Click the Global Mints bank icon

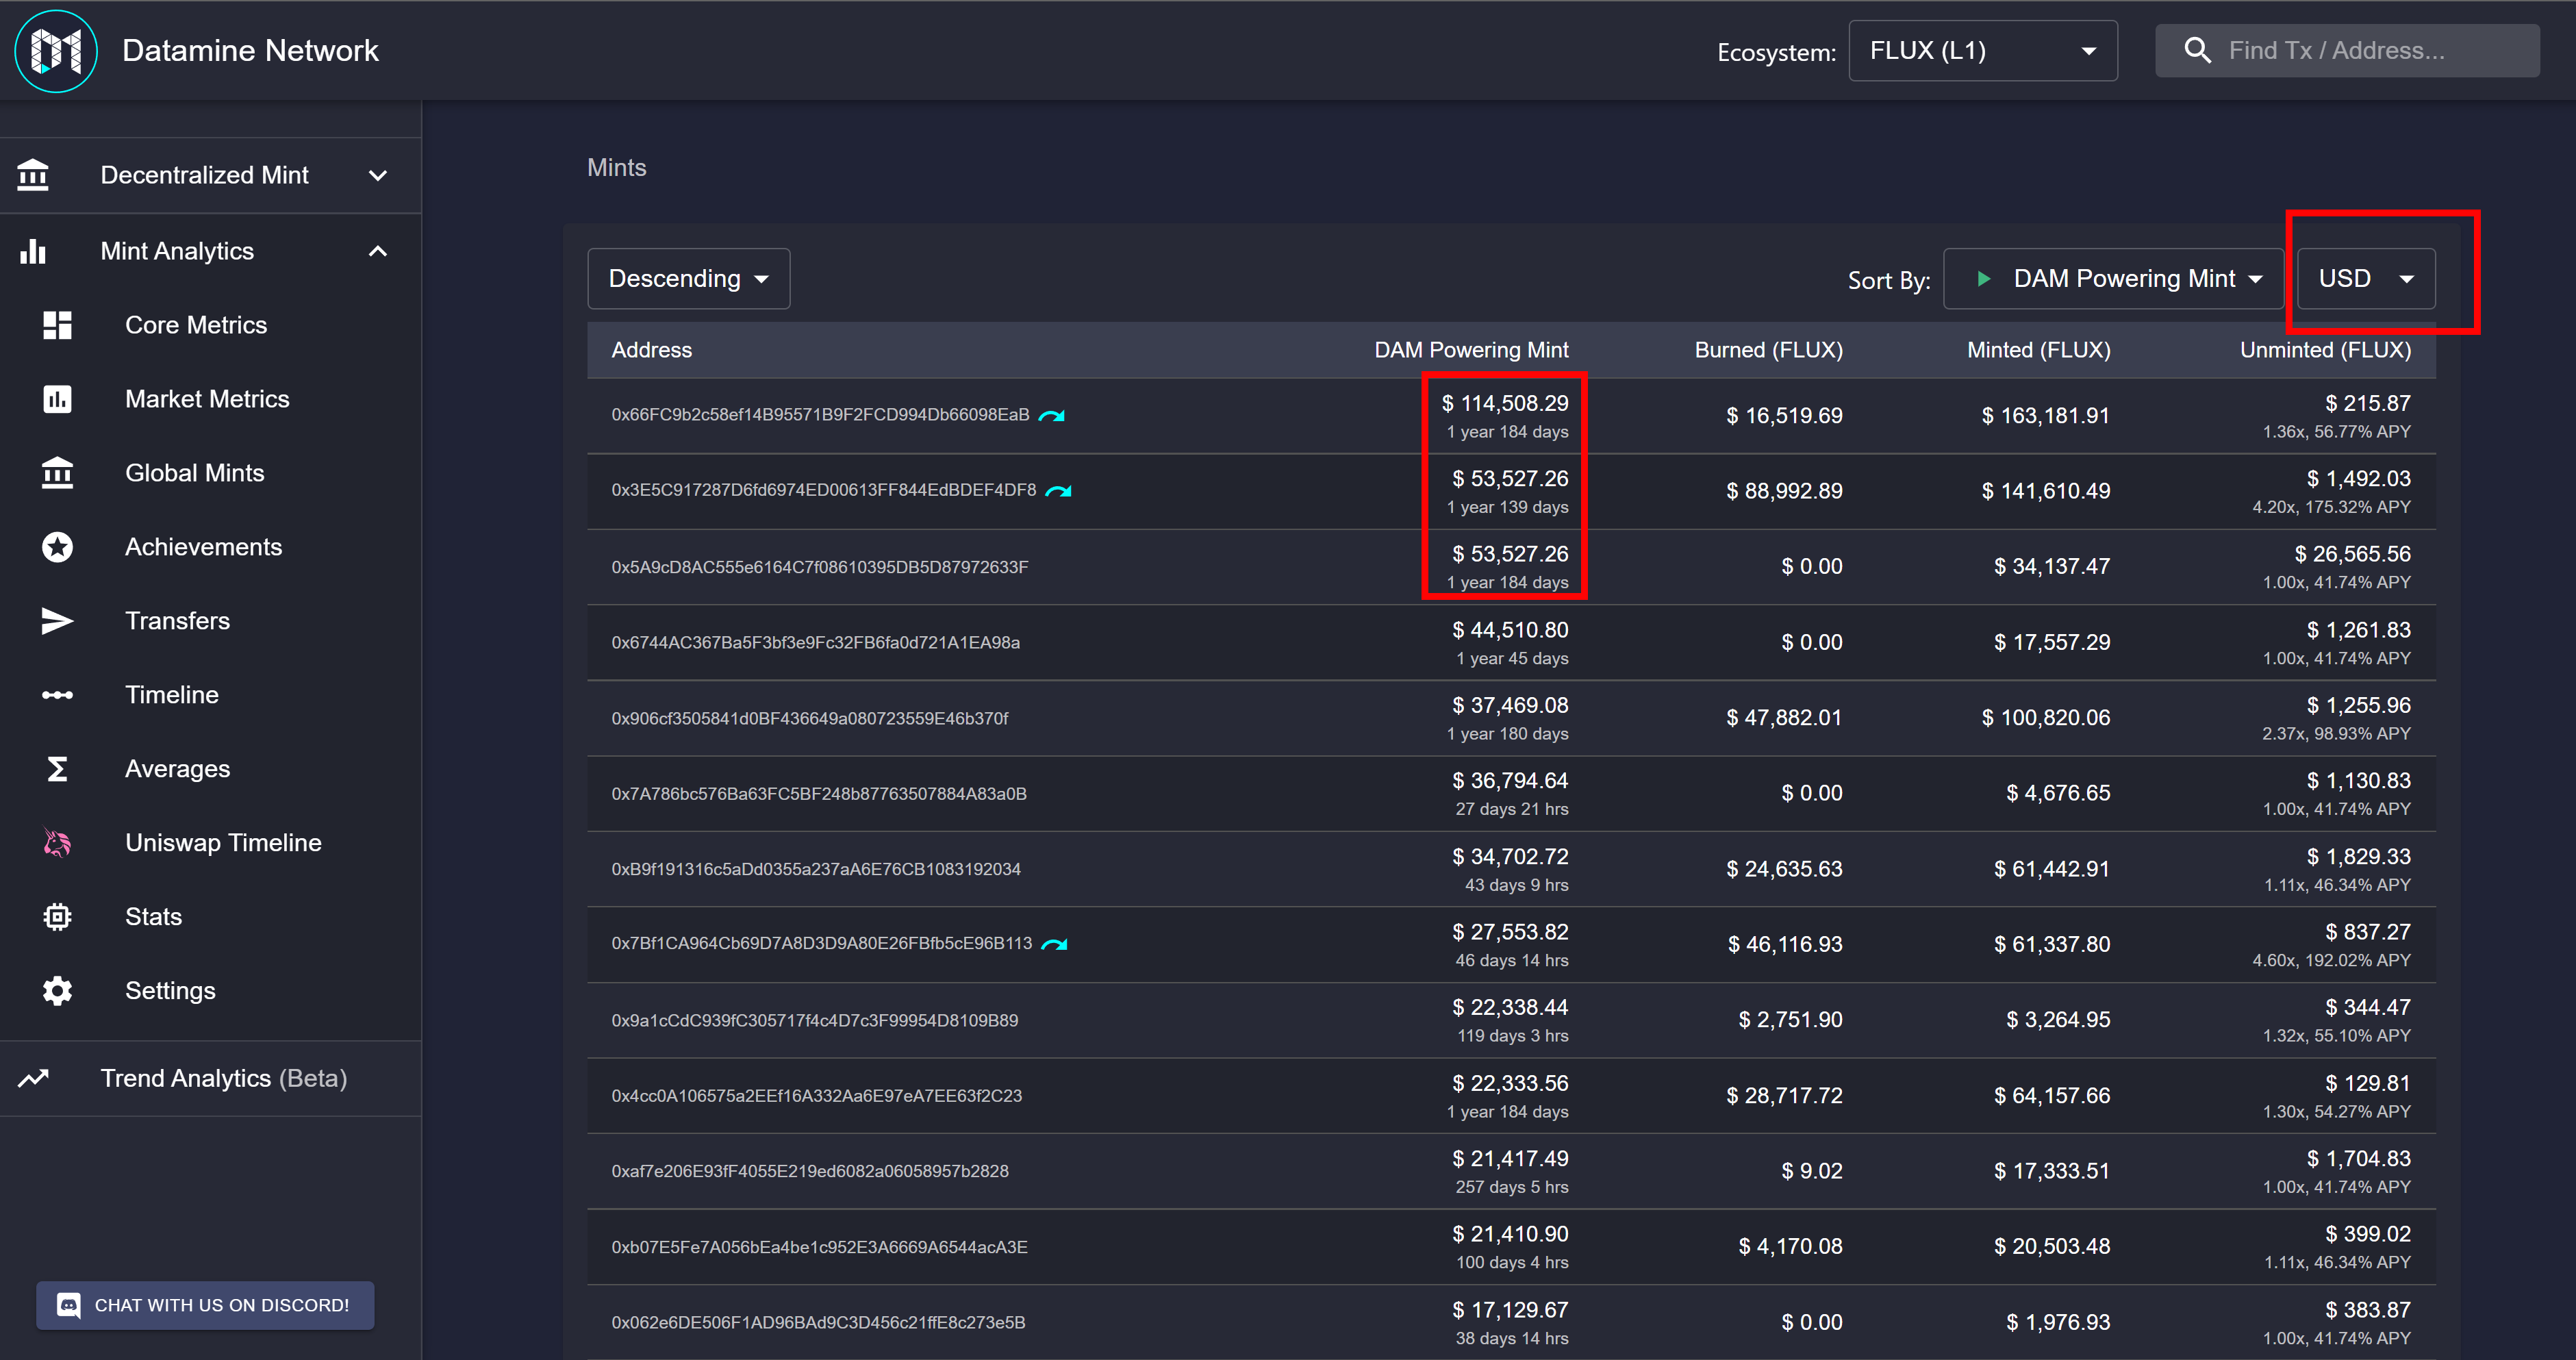tap(57, 473)
